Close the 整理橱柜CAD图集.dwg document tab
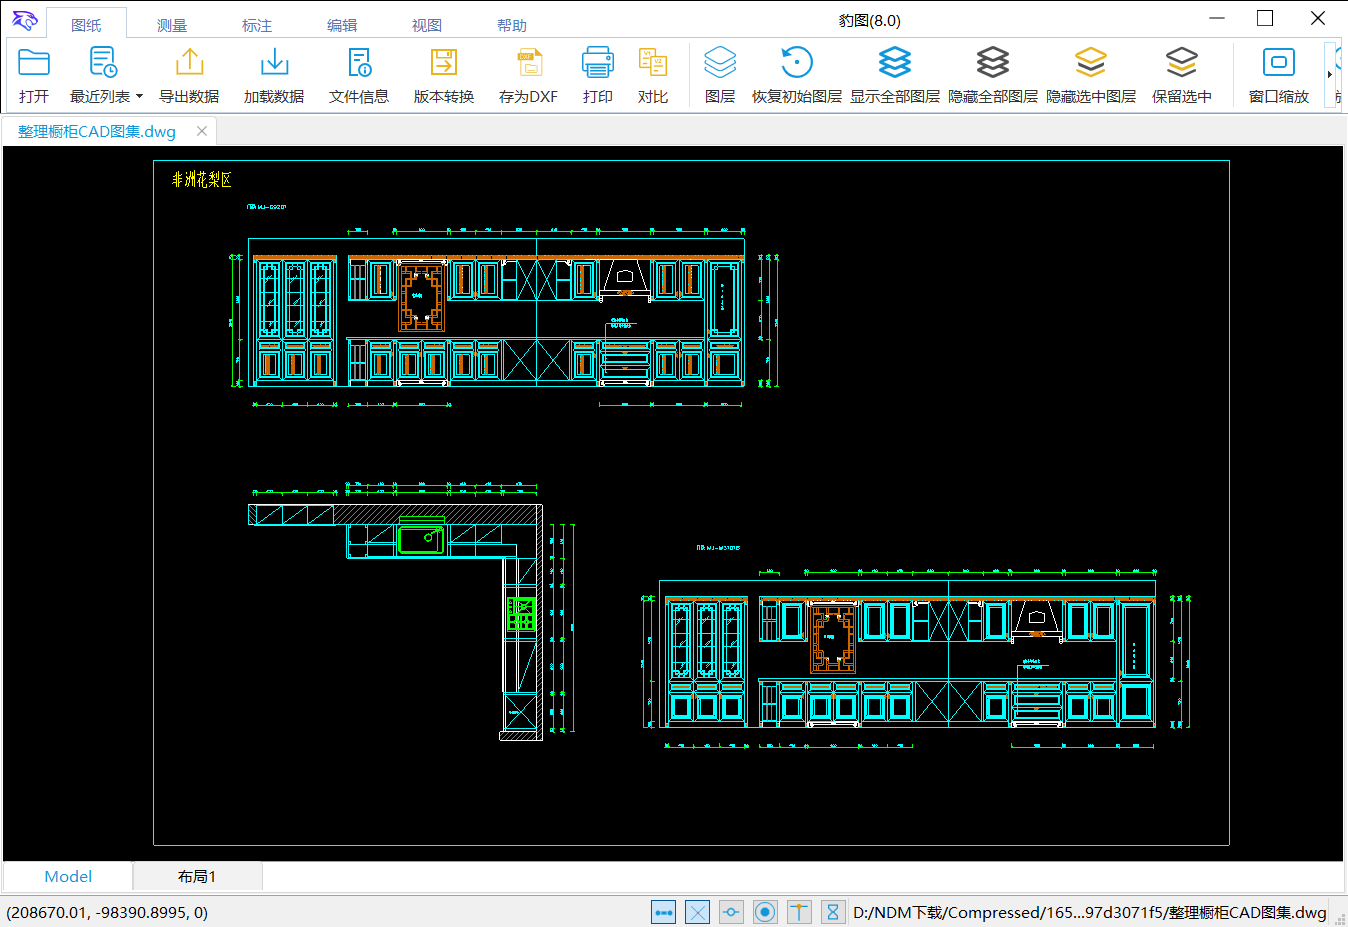Image resolution: width=1348 pixels, height=927 pixels. 202,131
